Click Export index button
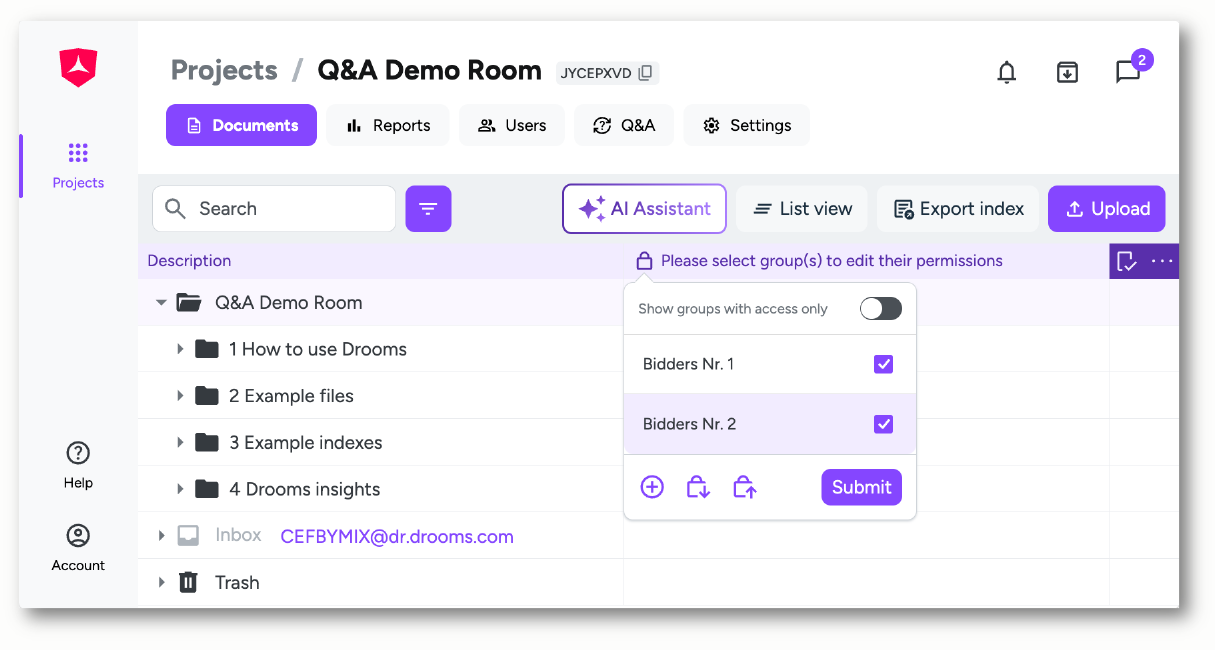1215x650 pixels. tap(958, 209)
